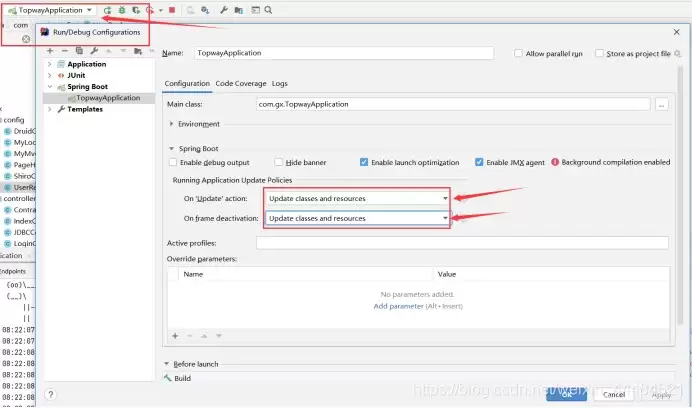Select DruidC class in project tree
This screenshot has height=408, width=692.
[x=19, y=131]
